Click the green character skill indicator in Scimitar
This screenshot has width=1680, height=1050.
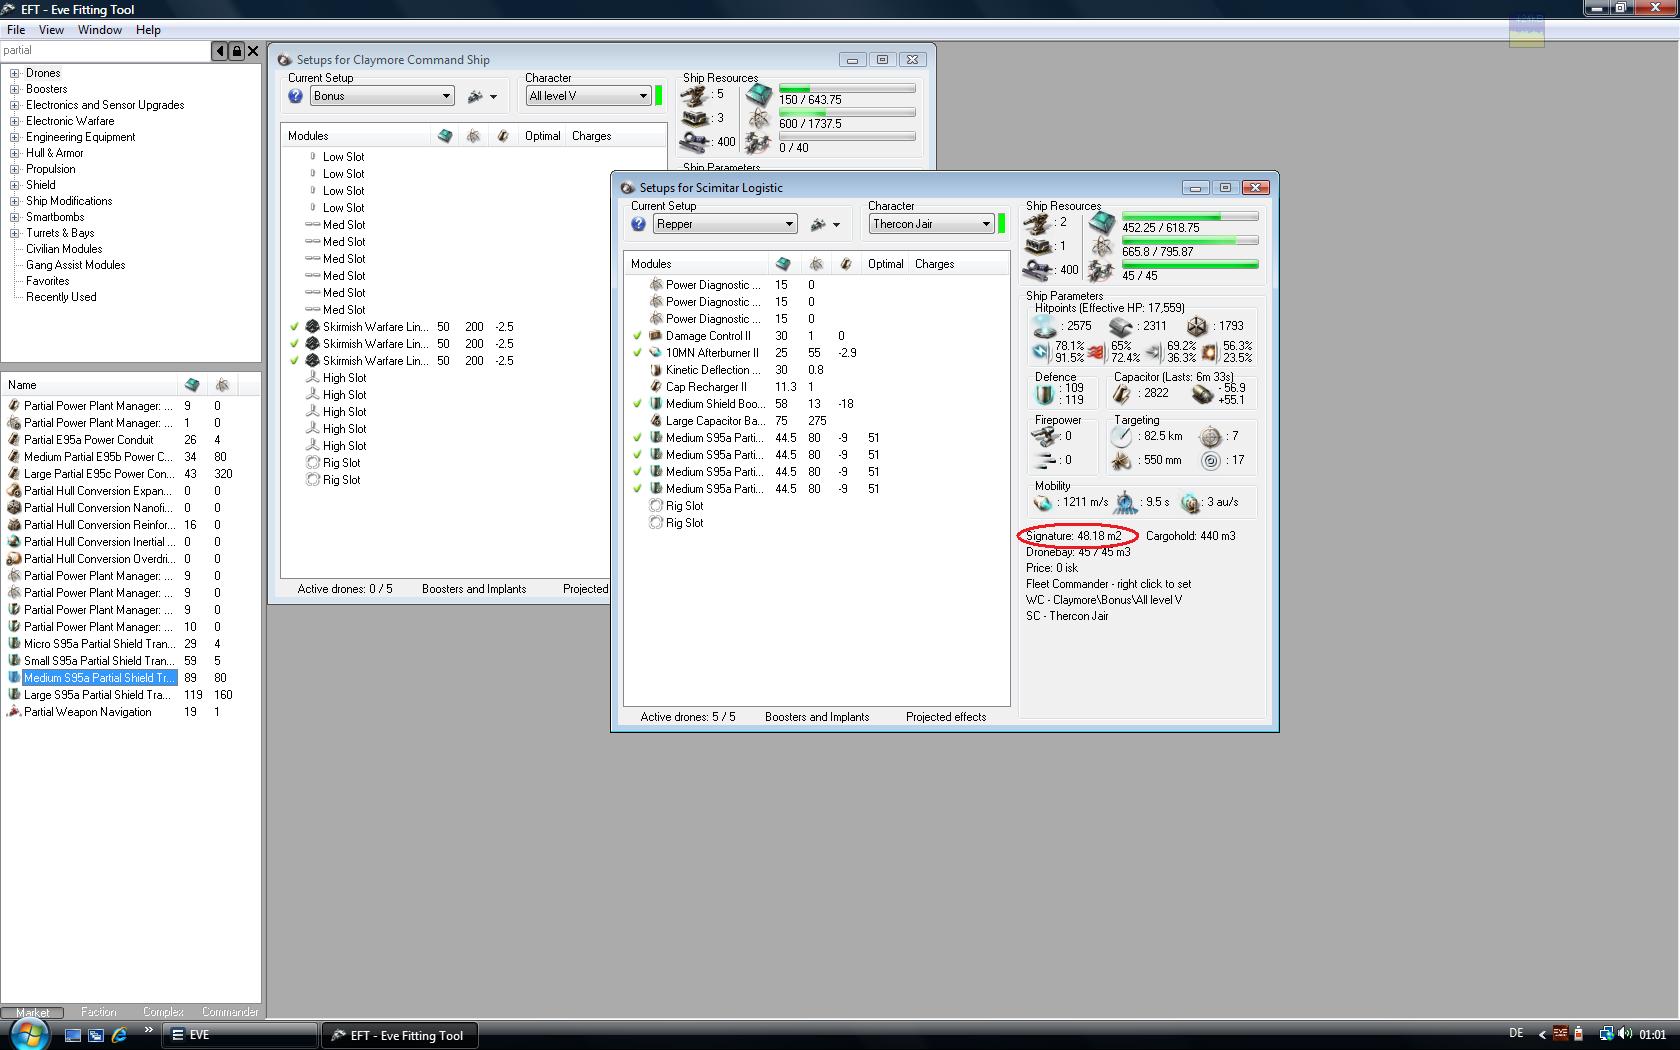pyautogui.click(x=1001, y=224)
